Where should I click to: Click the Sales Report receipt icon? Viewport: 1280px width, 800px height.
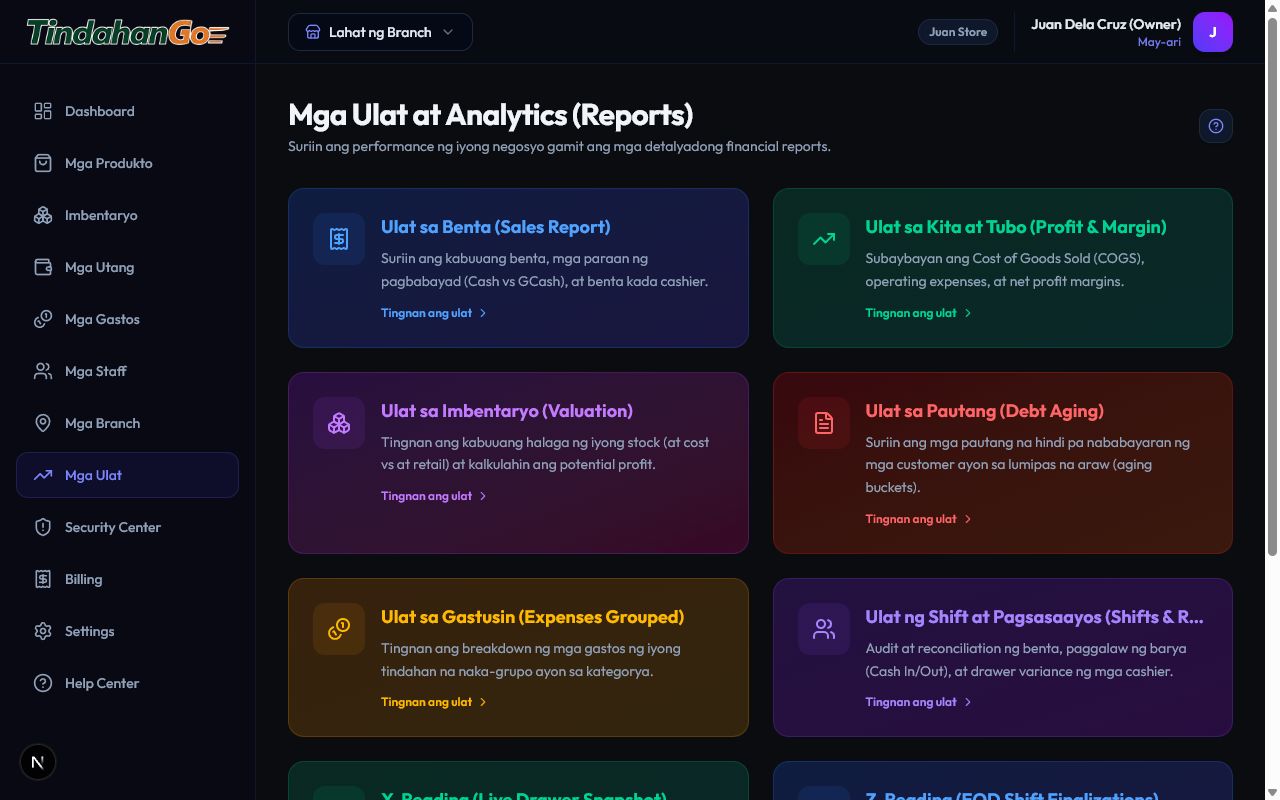(339, 239)
